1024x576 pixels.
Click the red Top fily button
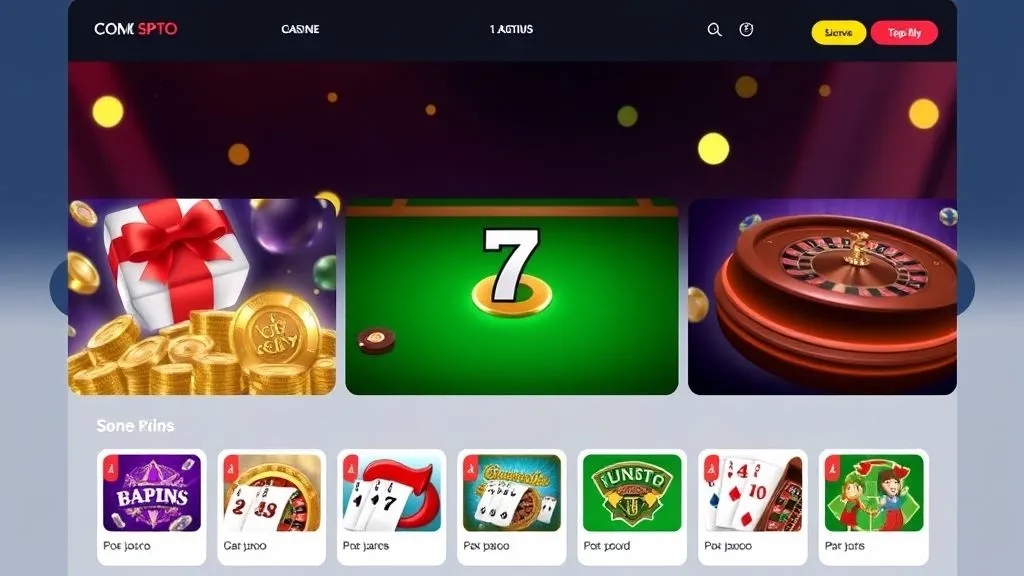(904, 33)
